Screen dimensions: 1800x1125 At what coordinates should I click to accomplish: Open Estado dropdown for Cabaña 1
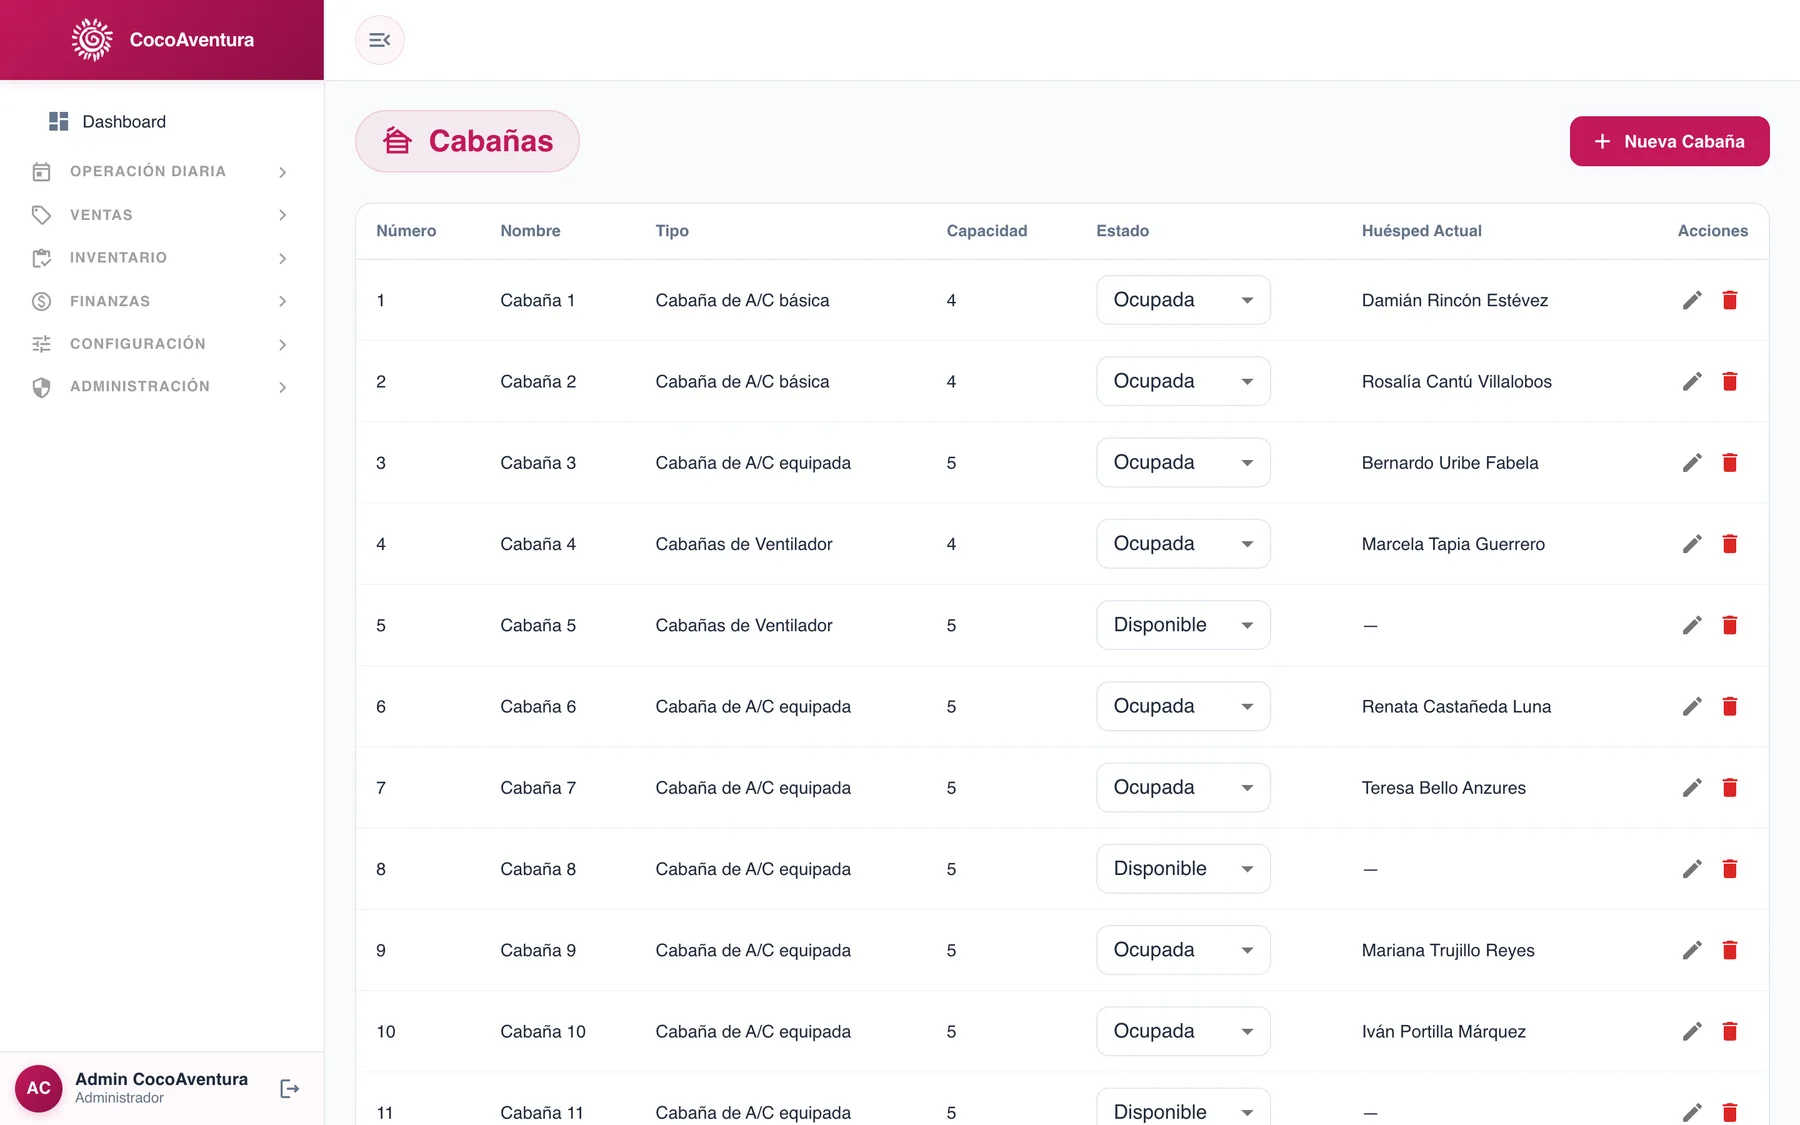click(x=1183, y=300)
